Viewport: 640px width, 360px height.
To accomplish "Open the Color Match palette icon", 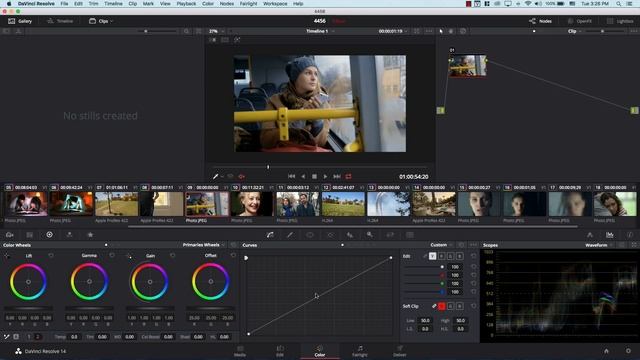I will (x=29, y=235).
